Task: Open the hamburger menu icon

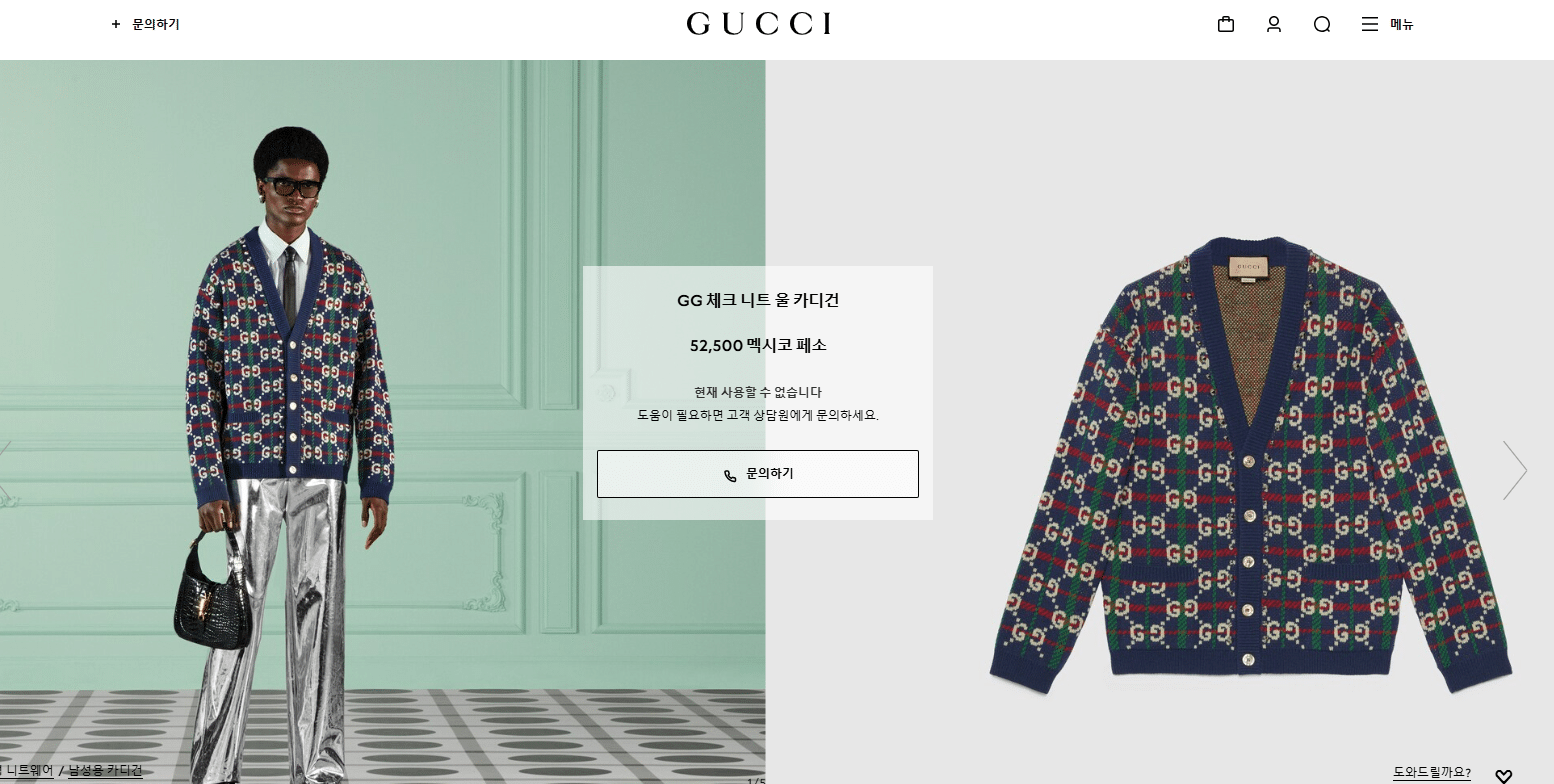Action: (x=1370, y=24)
